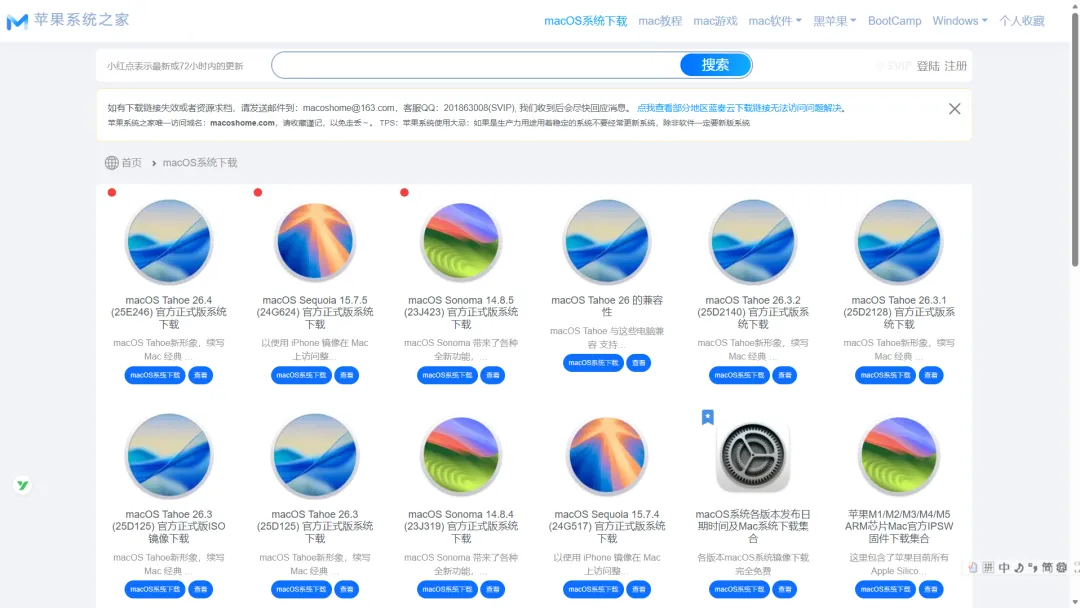Toggle the IME half-moon width icon
The width and height of the screenshot is (1080, 608).
[x=1019, y=567]
